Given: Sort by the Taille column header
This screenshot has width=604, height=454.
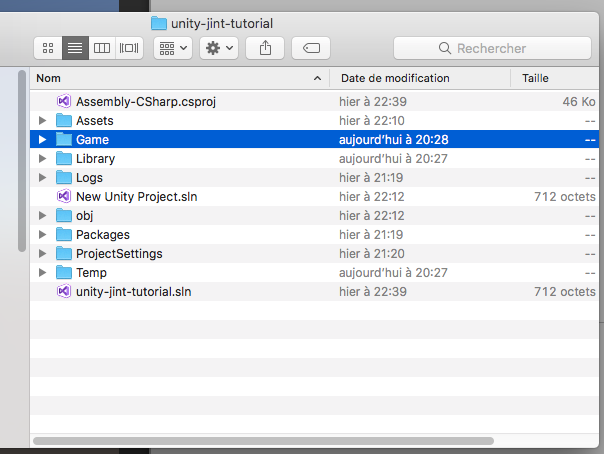Looking at the screenshot, I should tap(555, 78).
